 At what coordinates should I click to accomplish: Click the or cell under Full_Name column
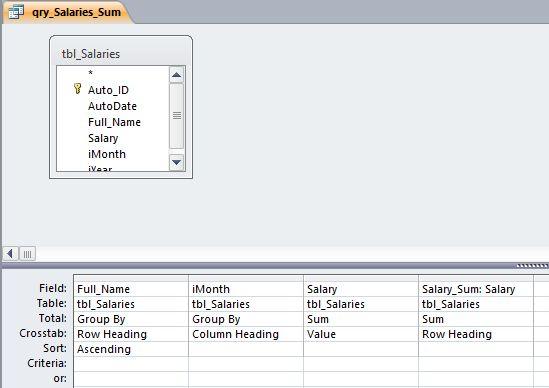tap(131, 379)
